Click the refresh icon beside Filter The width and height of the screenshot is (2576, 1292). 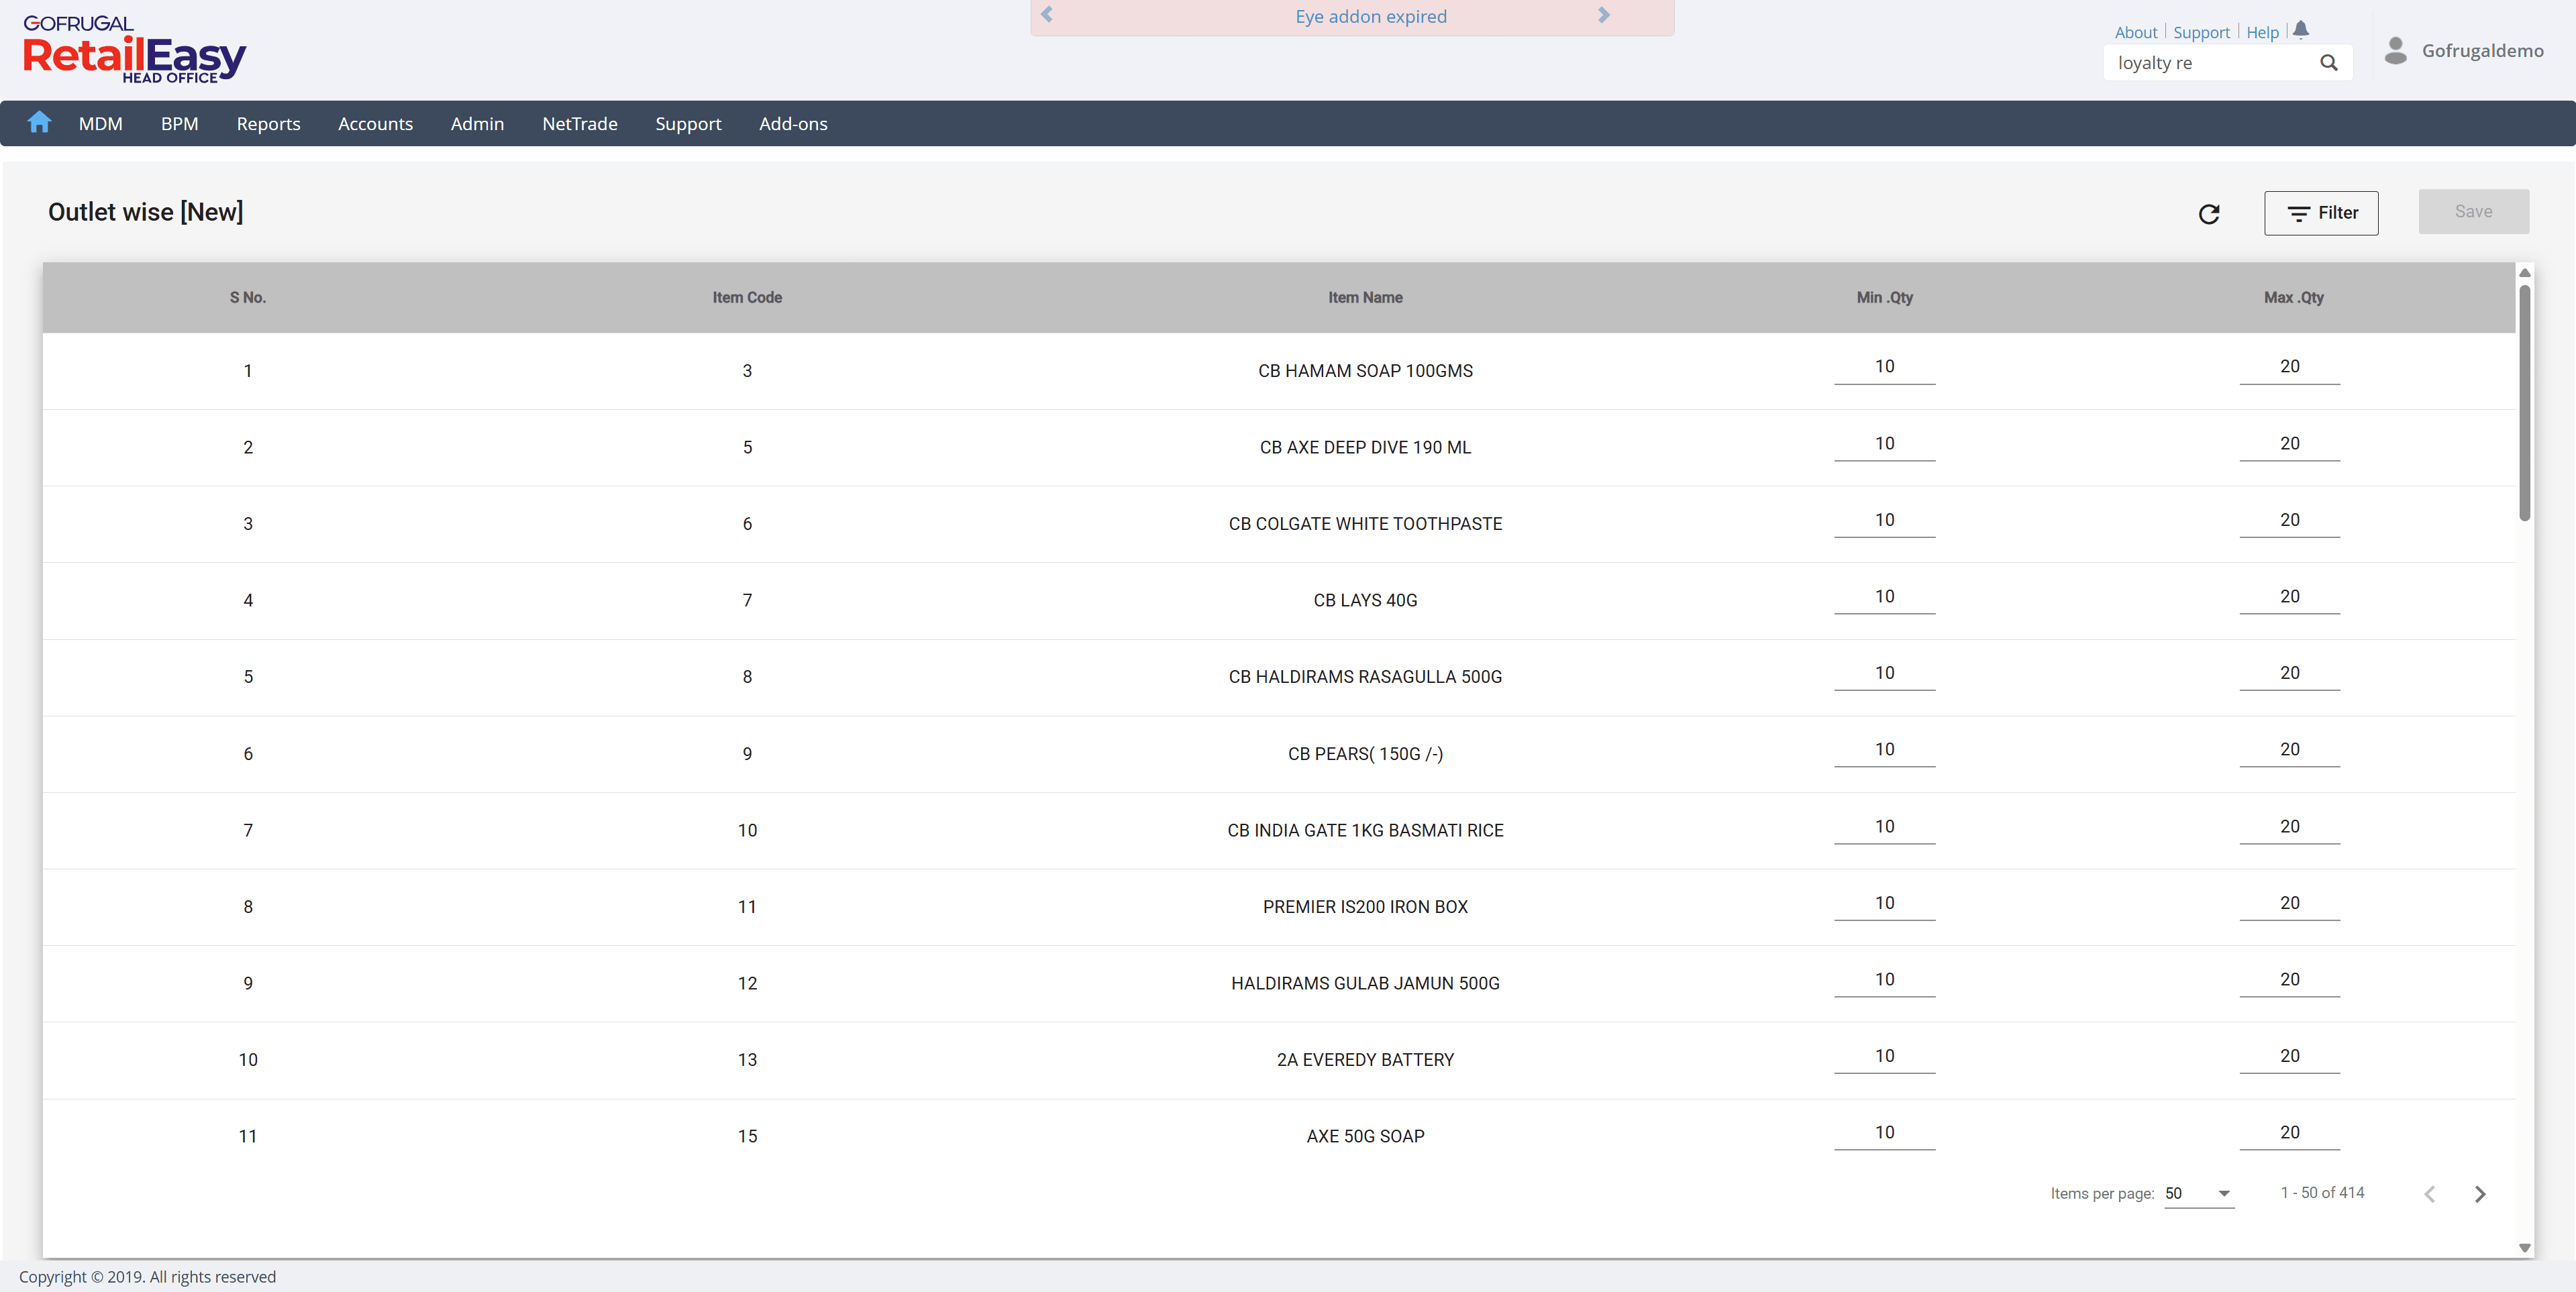(2208, 214)
